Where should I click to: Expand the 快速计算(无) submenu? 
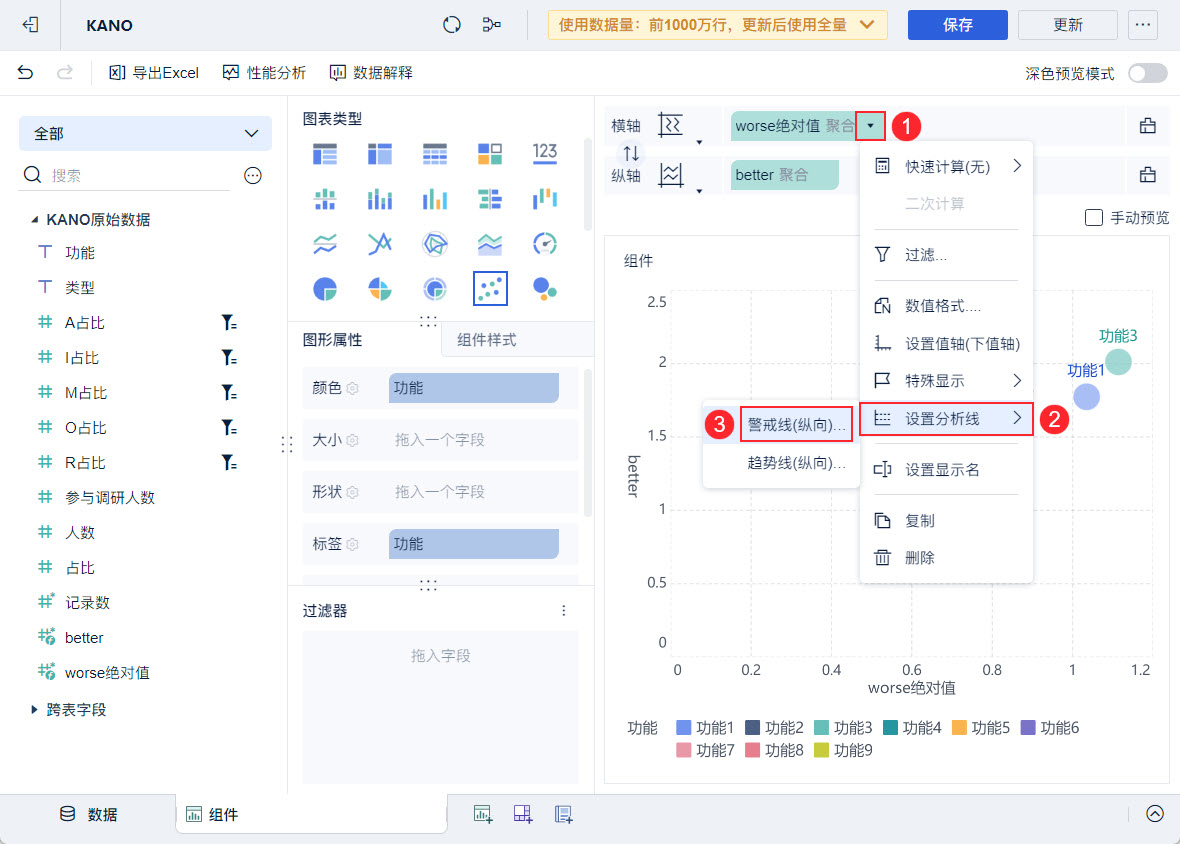click(x=1017, y=165)
